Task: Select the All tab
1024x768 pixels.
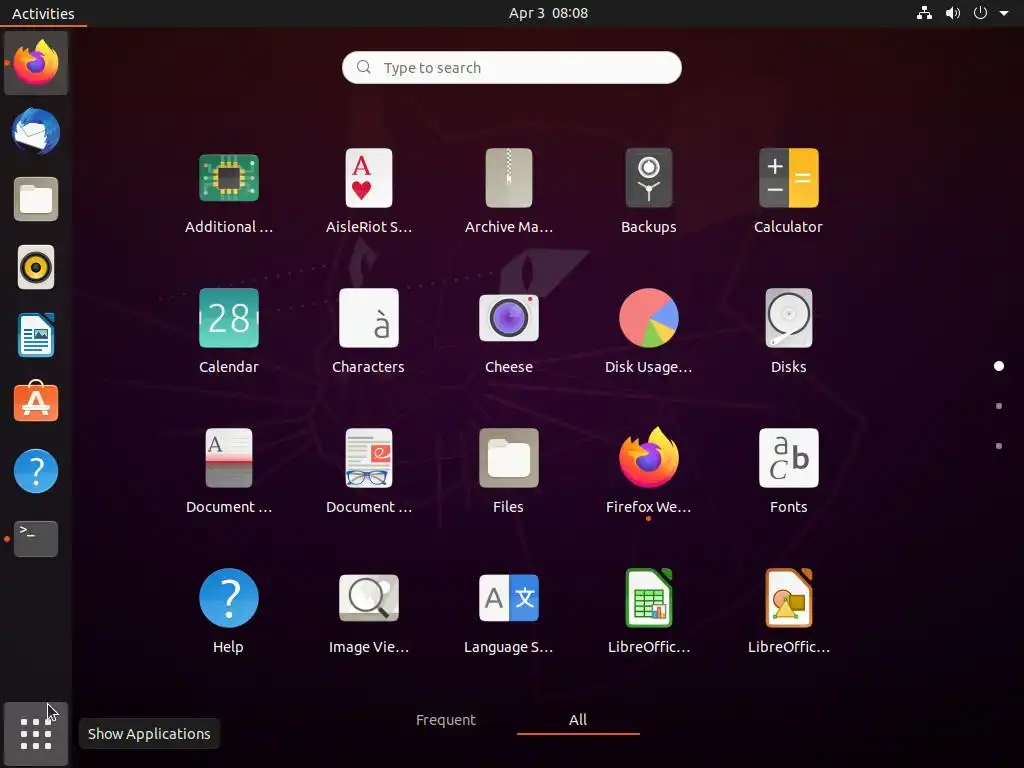Action: [578, 720]
